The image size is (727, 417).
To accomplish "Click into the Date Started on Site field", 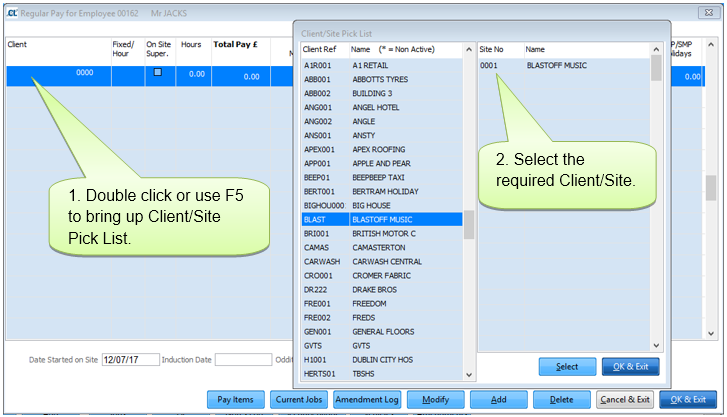I will tap(129, 360).
